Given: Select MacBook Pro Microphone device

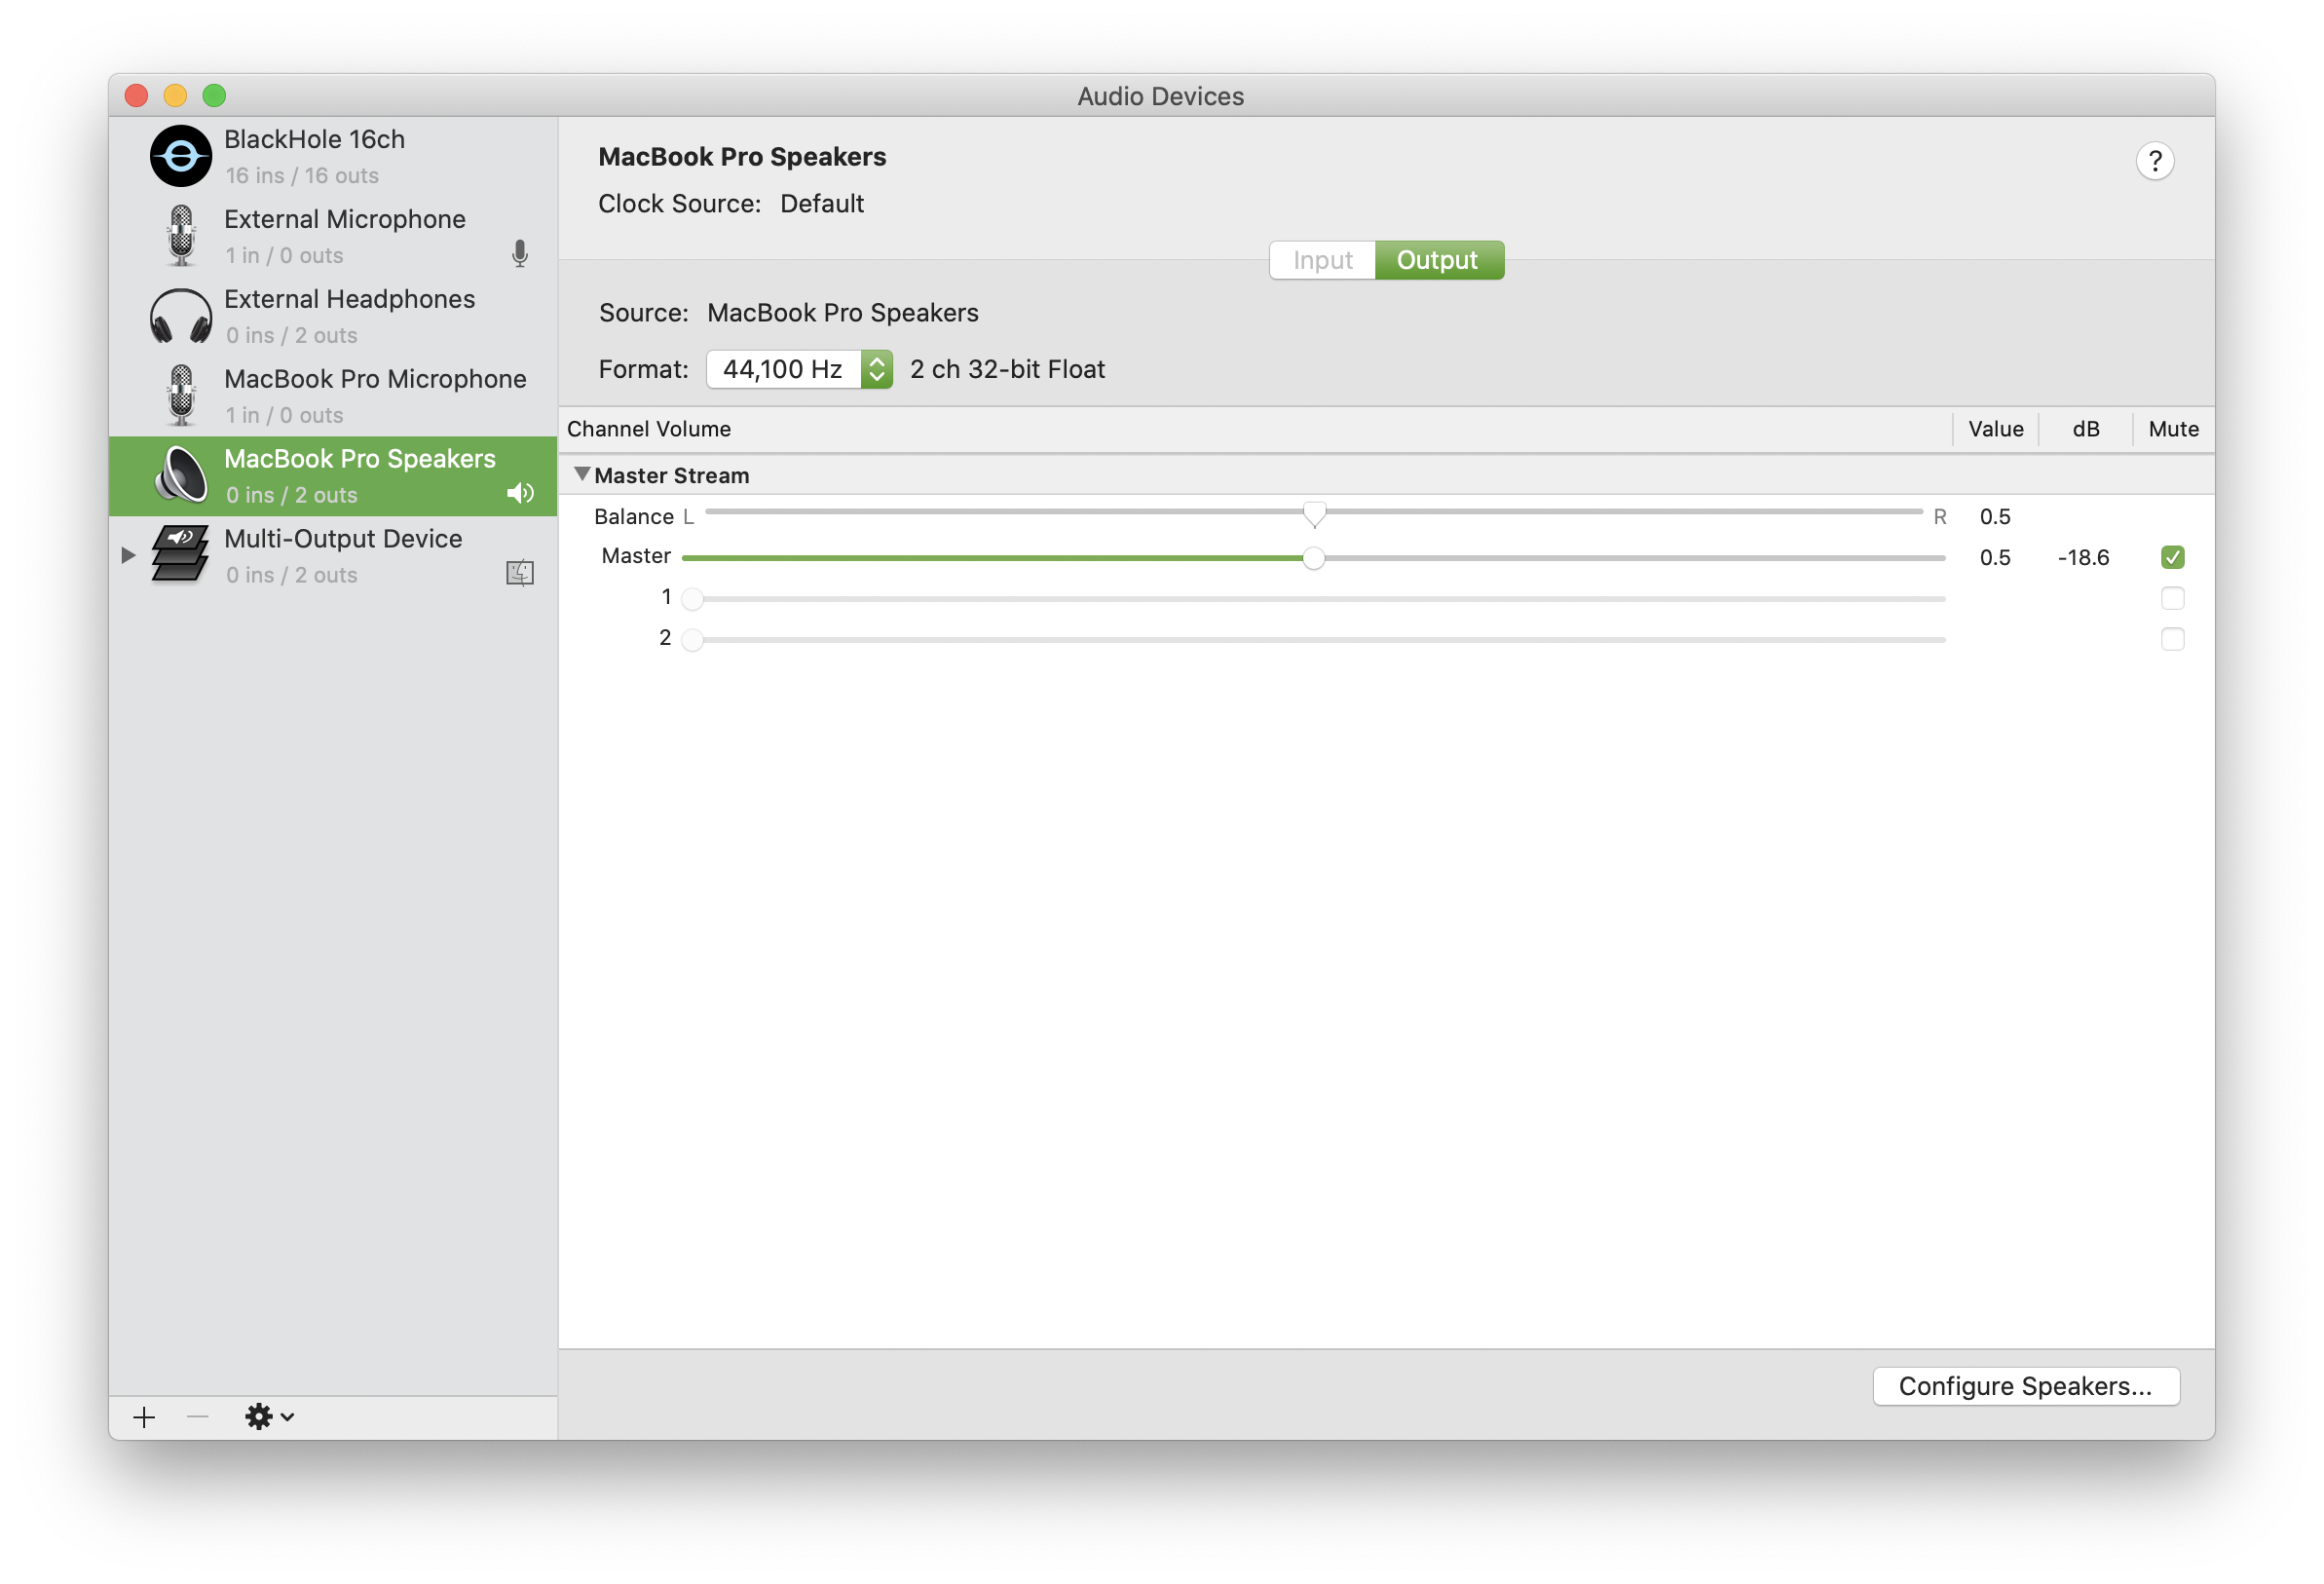Looking at the screenshot, I should pyautogui.click(x=332, y=396).
